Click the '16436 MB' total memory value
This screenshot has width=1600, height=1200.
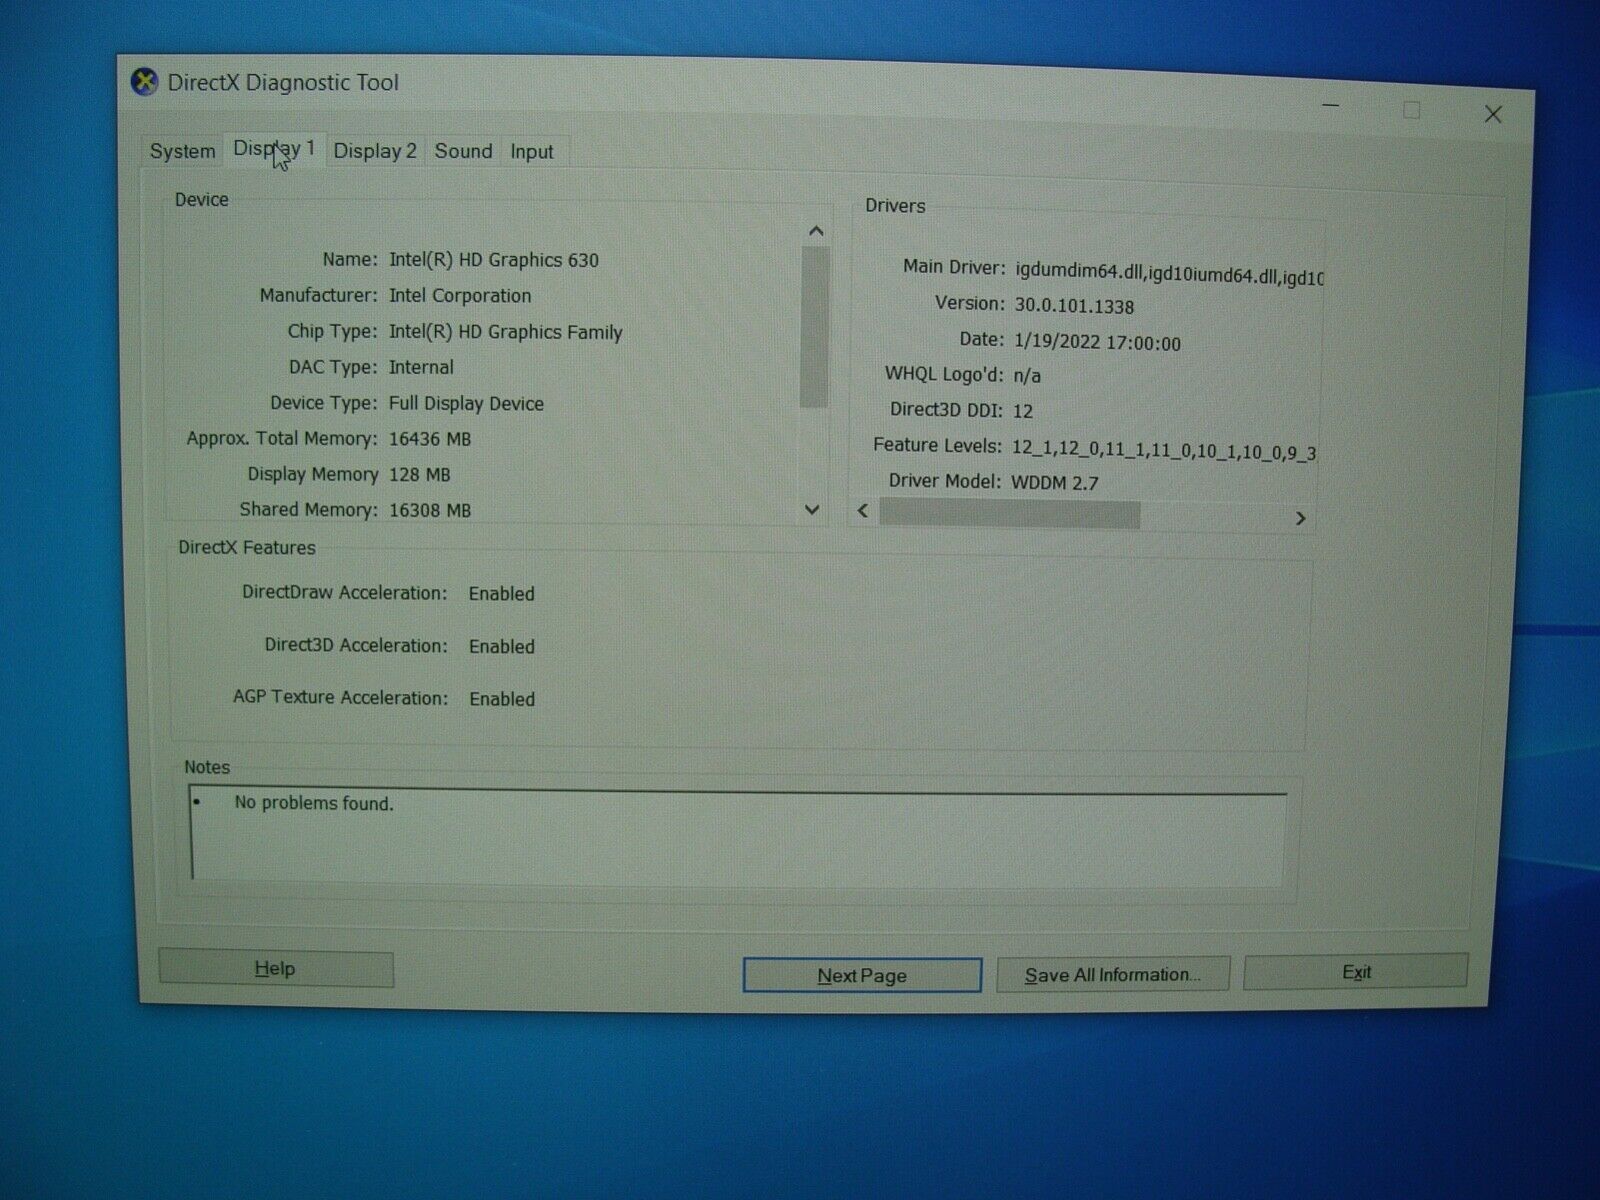tap(430, 439)
